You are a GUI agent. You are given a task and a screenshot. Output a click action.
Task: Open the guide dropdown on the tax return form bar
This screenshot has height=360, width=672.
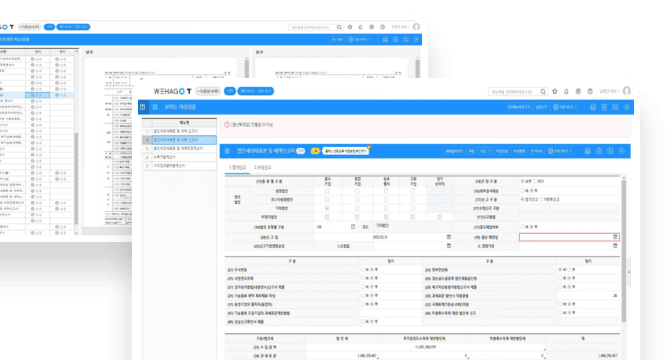coord(560,151)
